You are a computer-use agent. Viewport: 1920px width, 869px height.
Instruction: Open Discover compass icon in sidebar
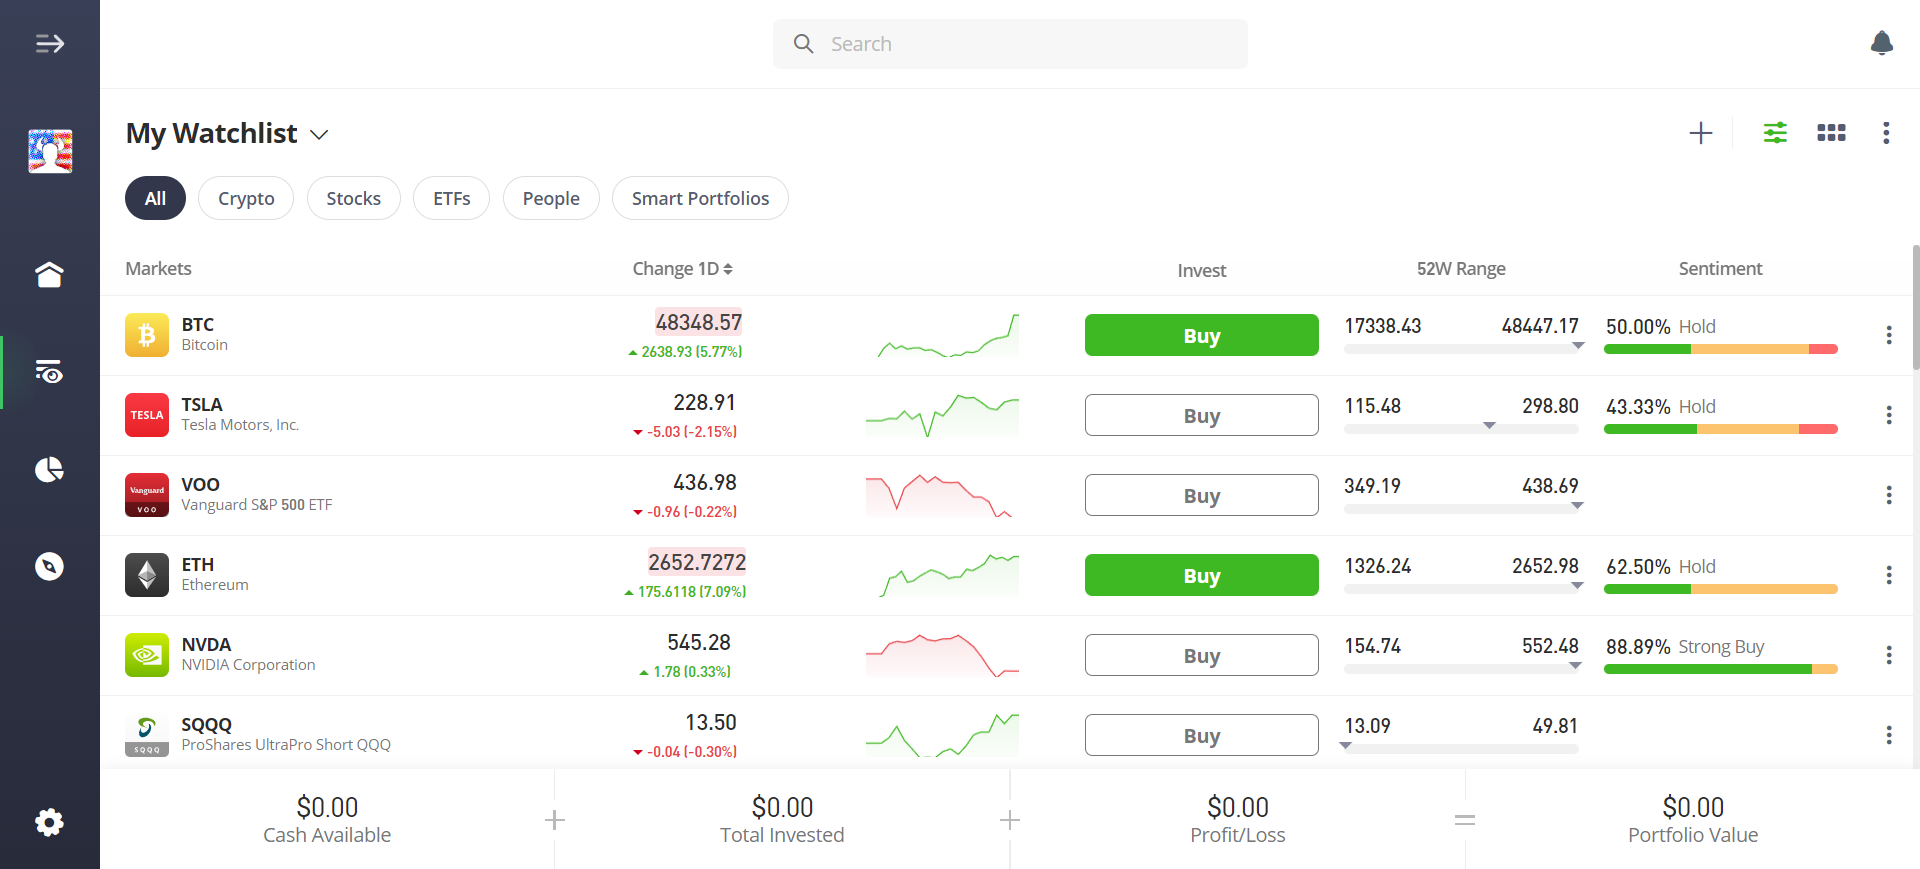tap(49, 566)
